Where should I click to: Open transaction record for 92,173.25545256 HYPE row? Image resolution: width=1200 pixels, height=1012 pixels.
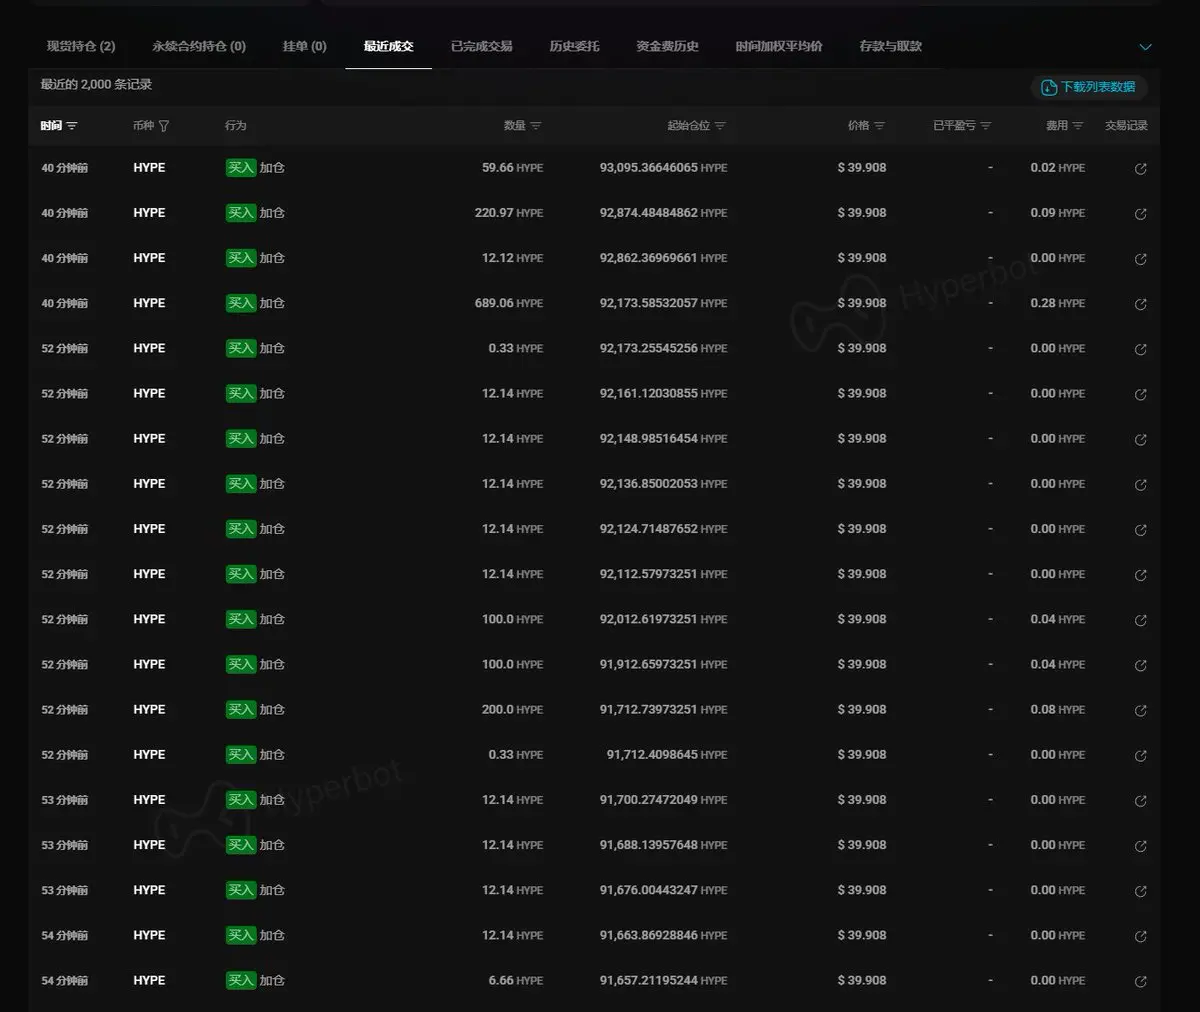point(1140,349)
